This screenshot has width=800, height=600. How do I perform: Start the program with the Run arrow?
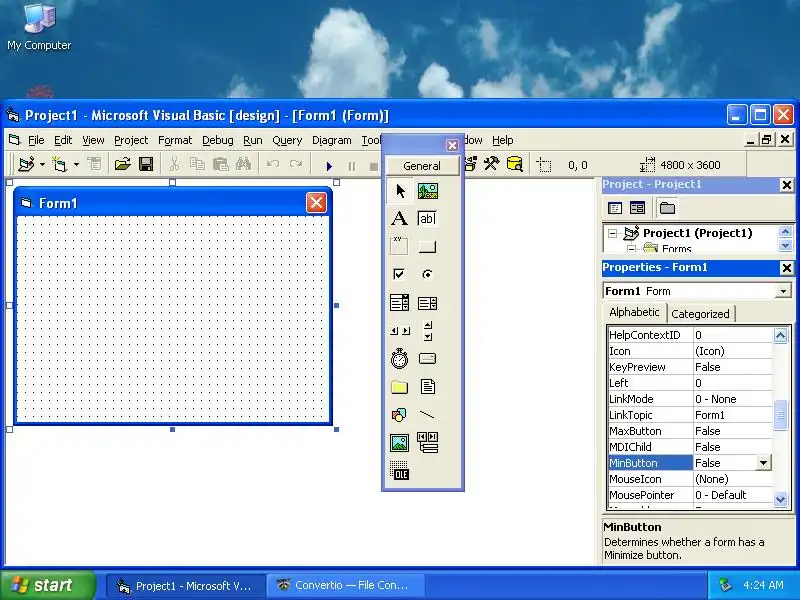(329, 166)
